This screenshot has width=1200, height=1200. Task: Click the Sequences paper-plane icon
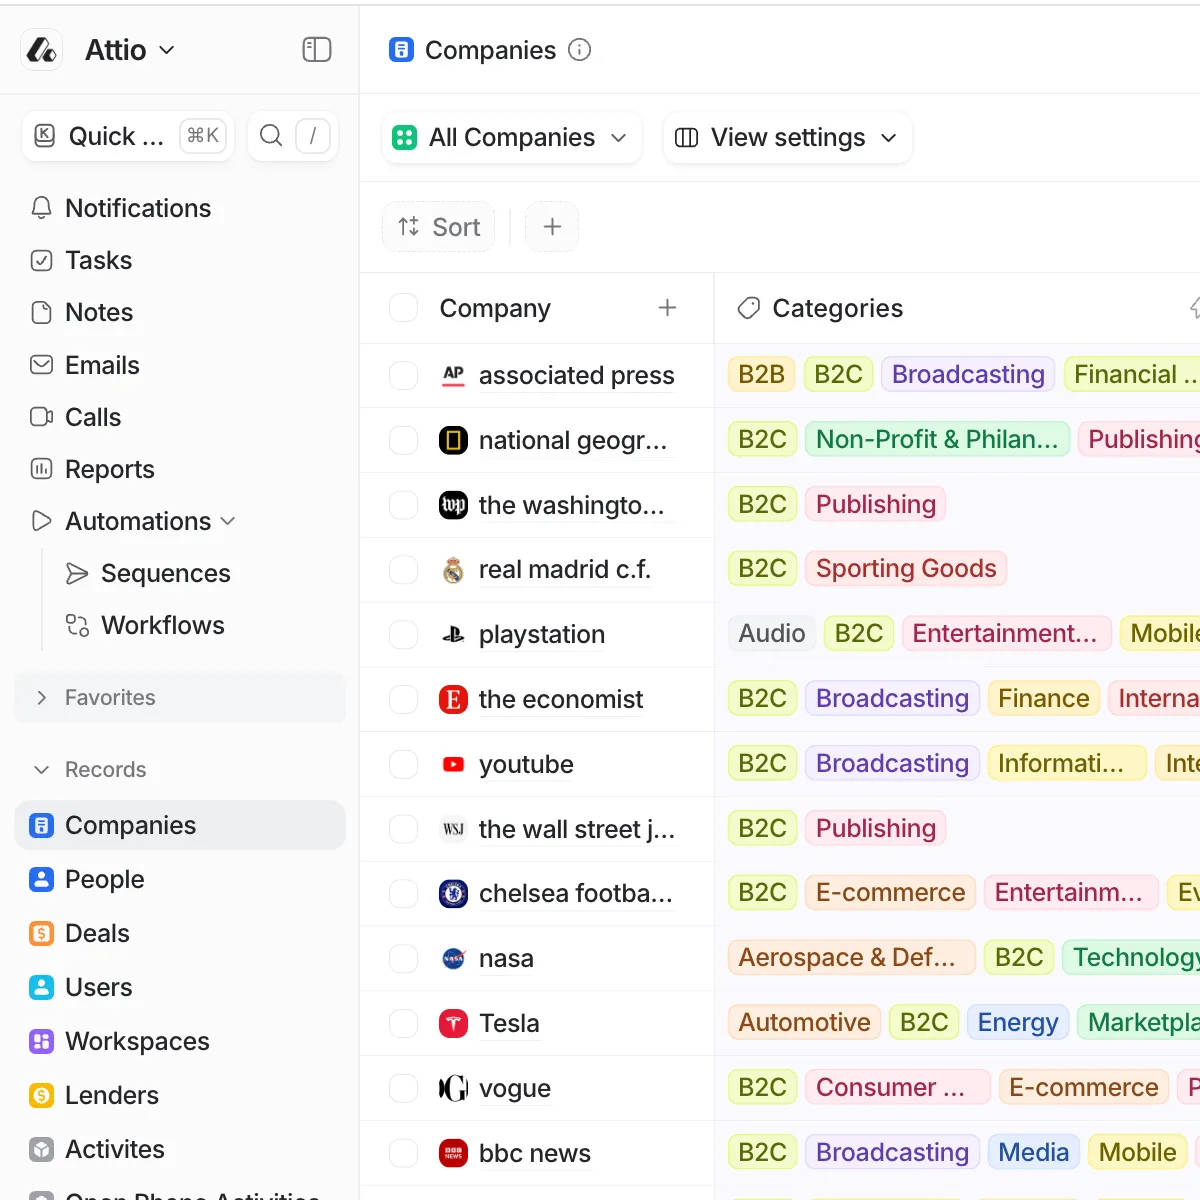[x=77, y=573]
